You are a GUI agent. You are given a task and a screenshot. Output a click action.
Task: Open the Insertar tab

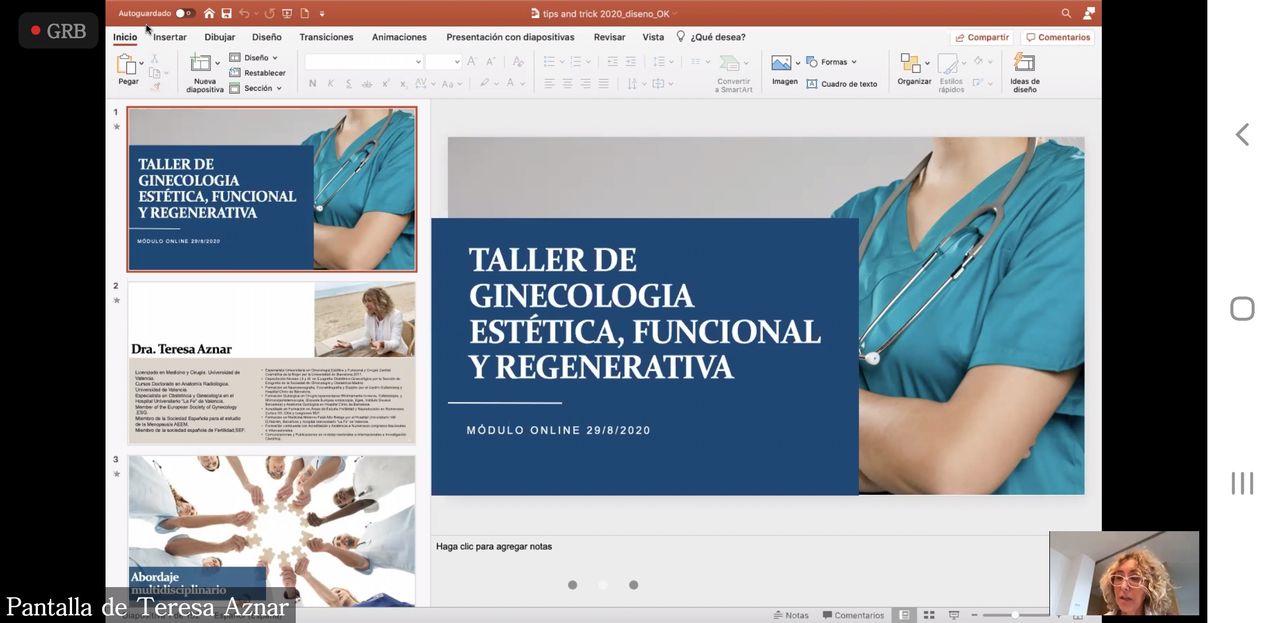pos(170,37)
